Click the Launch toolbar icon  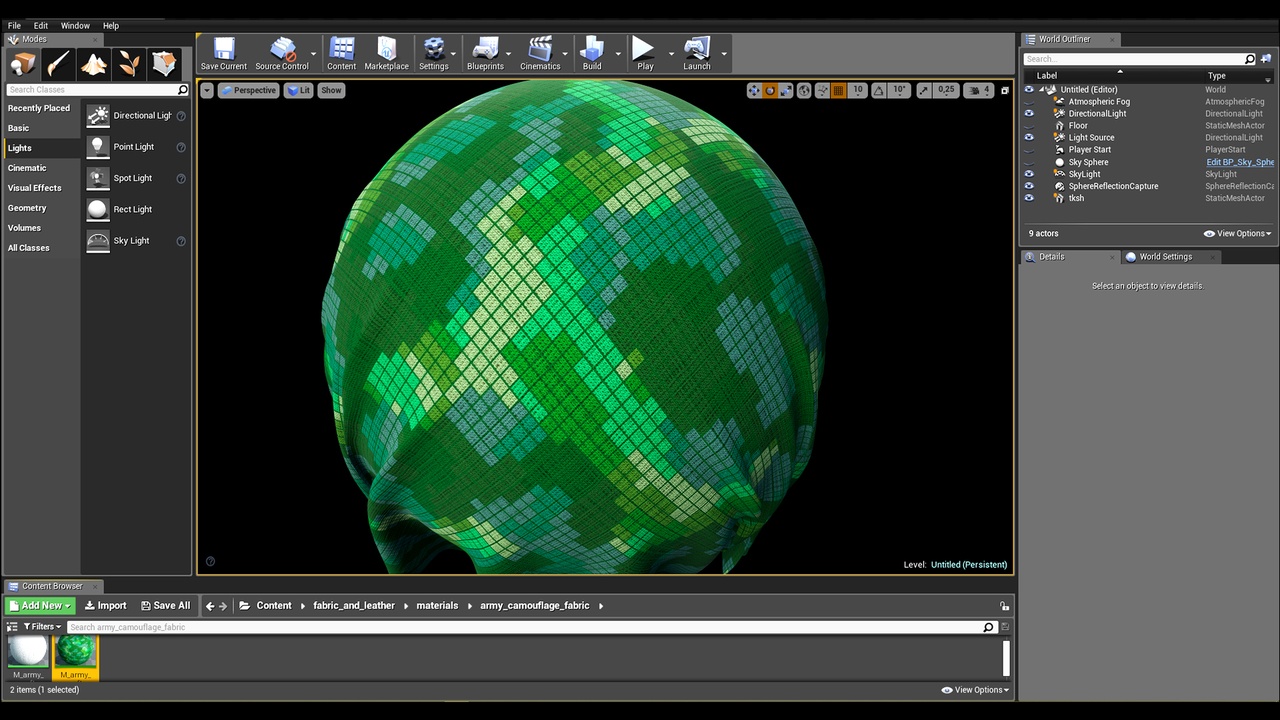click(697, 54)
